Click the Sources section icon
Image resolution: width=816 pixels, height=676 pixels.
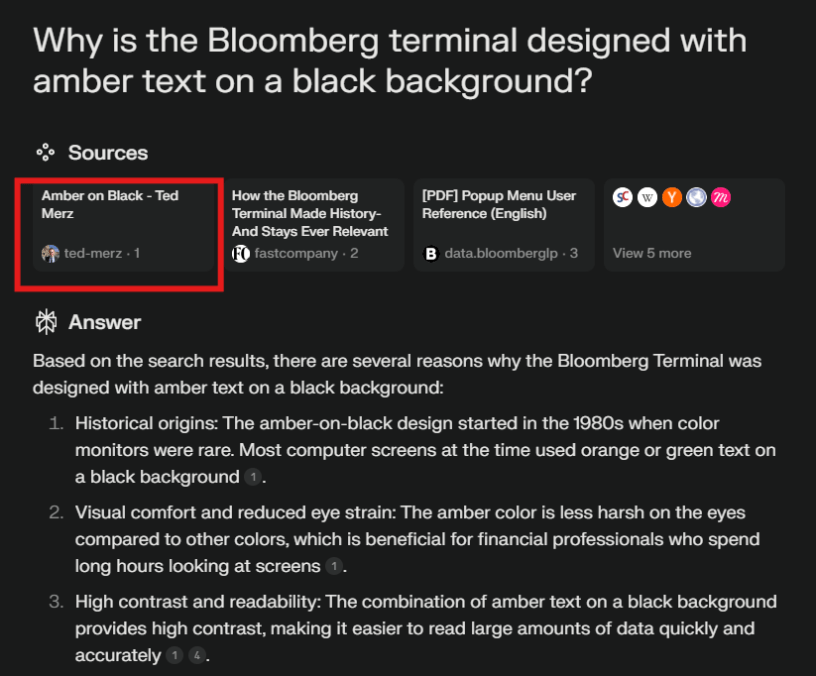coord(45,153)
